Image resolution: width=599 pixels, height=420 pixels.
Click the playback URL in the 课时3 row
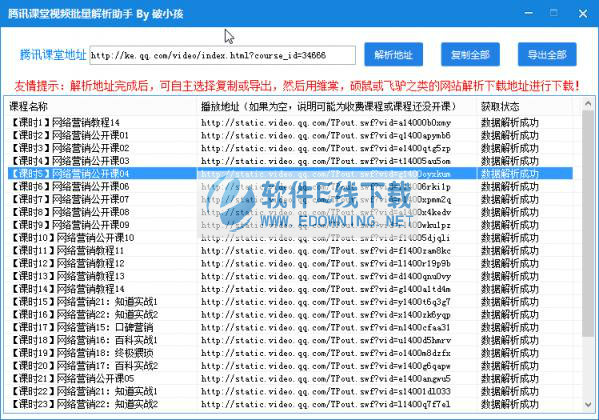[326, 148]
